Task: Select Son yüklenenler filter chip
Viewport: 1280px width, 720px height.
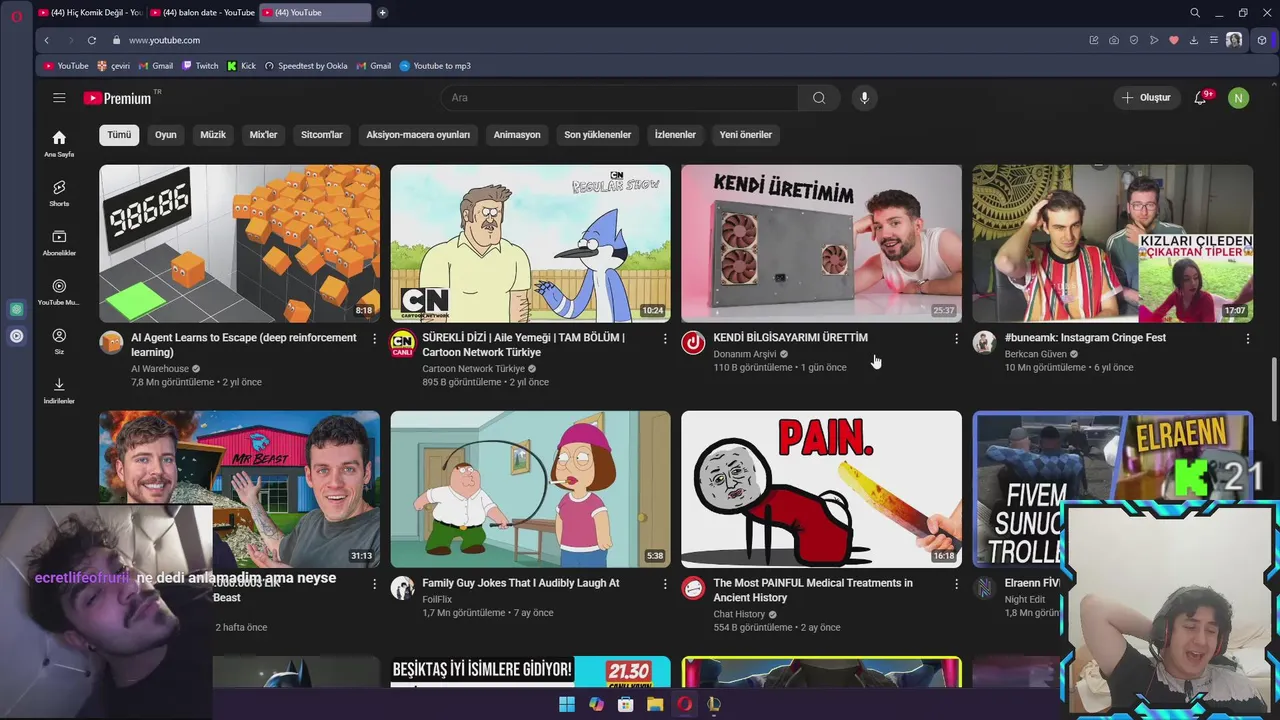Action: (598, 135)
